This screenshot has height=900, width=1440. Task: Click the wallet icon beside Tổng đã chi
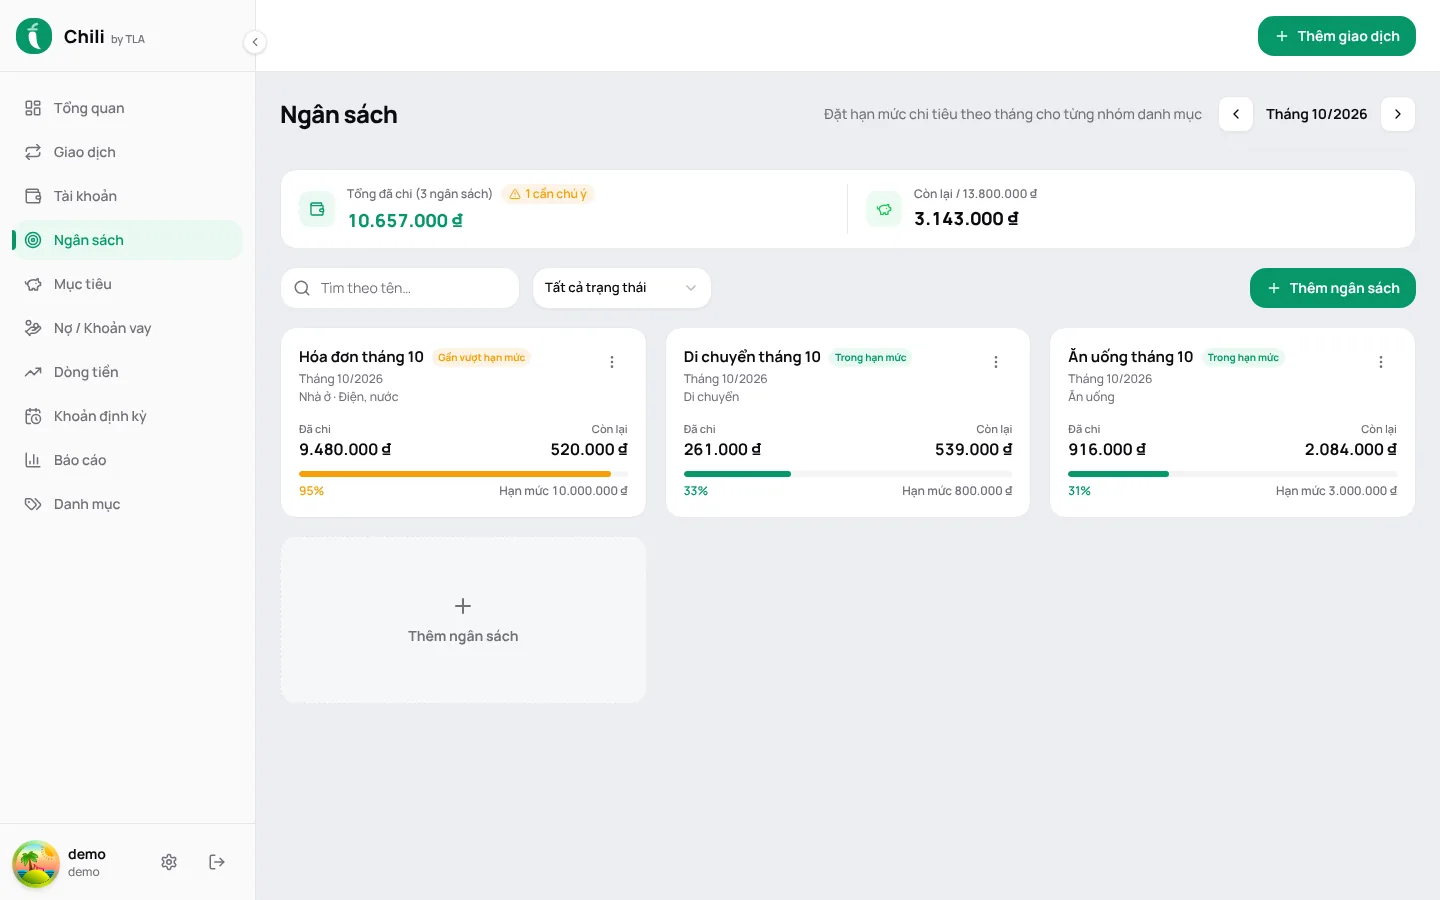[x=317, y=209]
